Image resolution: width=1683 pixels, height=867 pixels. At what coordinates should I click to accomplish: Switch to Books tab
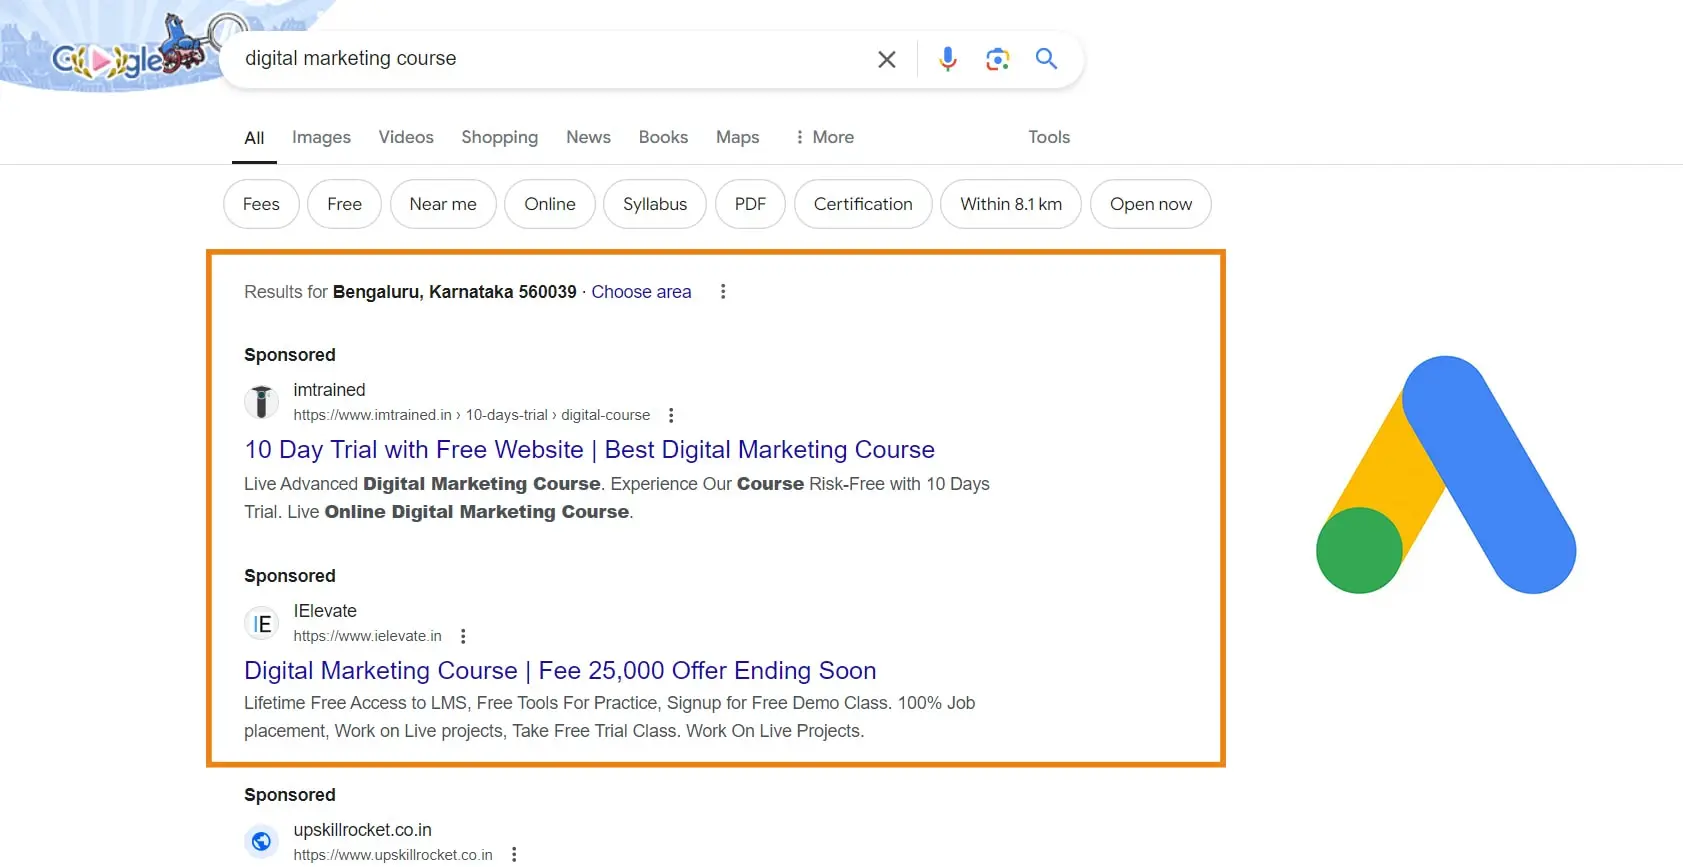point(663,137)
